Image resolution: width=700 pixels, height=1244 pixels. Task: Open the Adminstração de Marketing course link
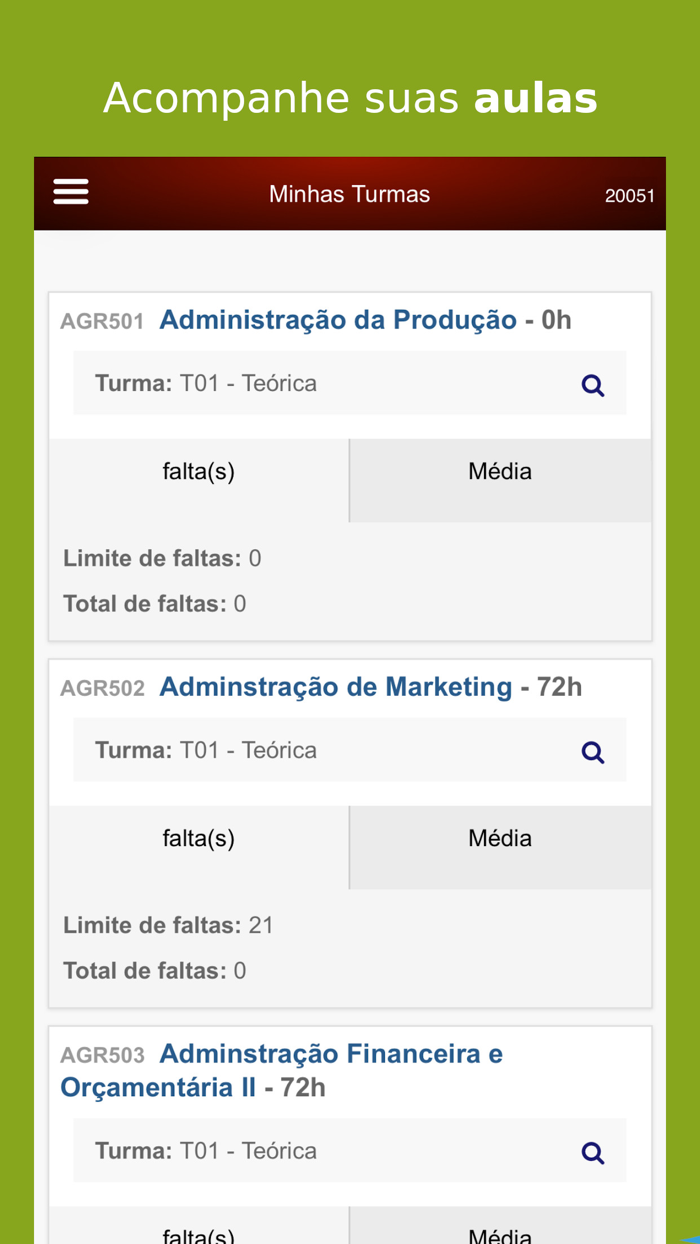pyautogui.click(x=336, y=687)
